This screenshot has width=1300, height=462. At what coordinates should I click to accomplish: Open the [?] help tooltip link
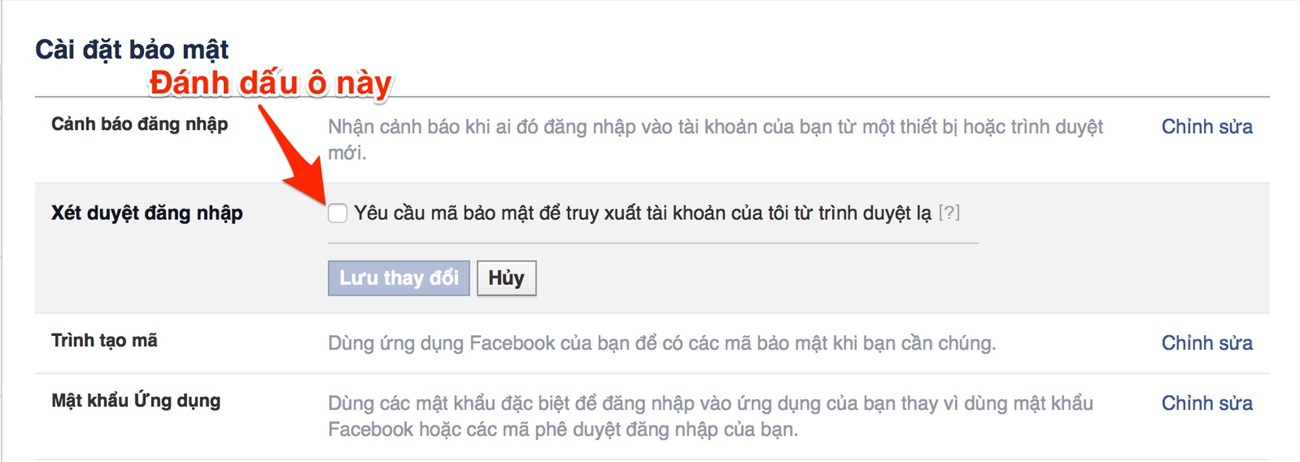(949, 213)
